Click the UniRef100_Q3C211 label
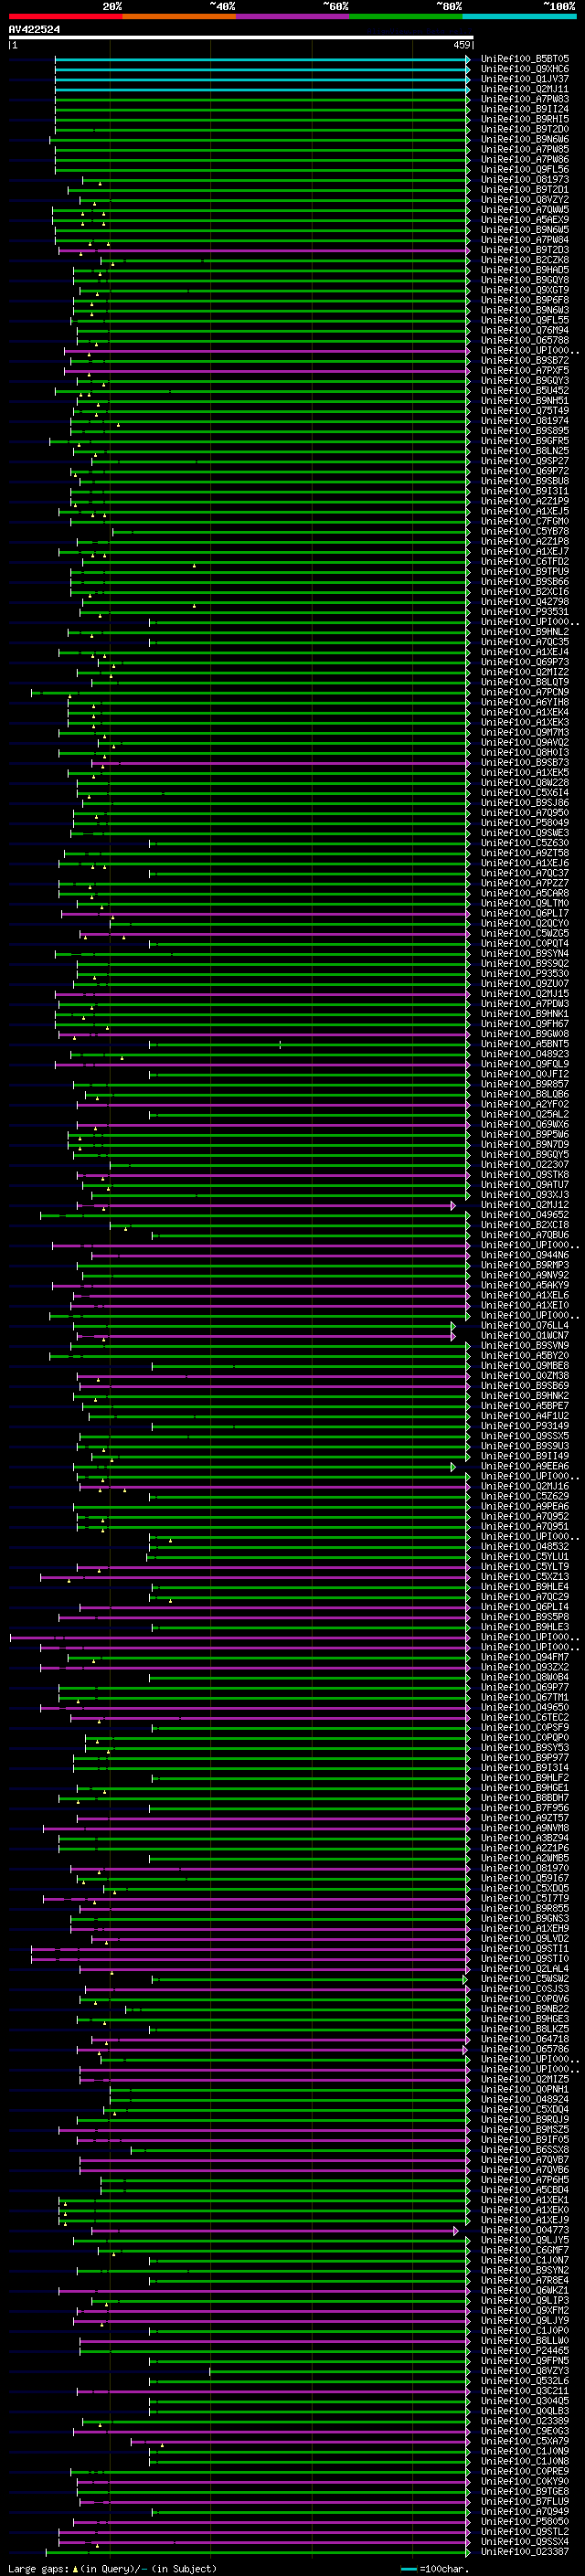 click(525, 2391)
